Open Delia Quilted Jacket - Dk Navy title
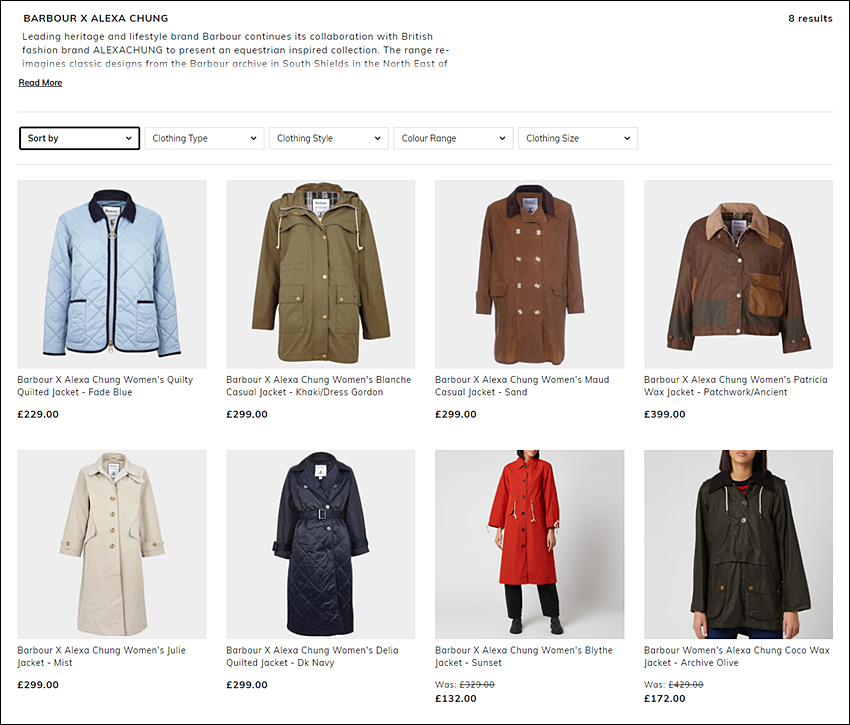This screenshot has width=850, height=725. tap(312, 656)
